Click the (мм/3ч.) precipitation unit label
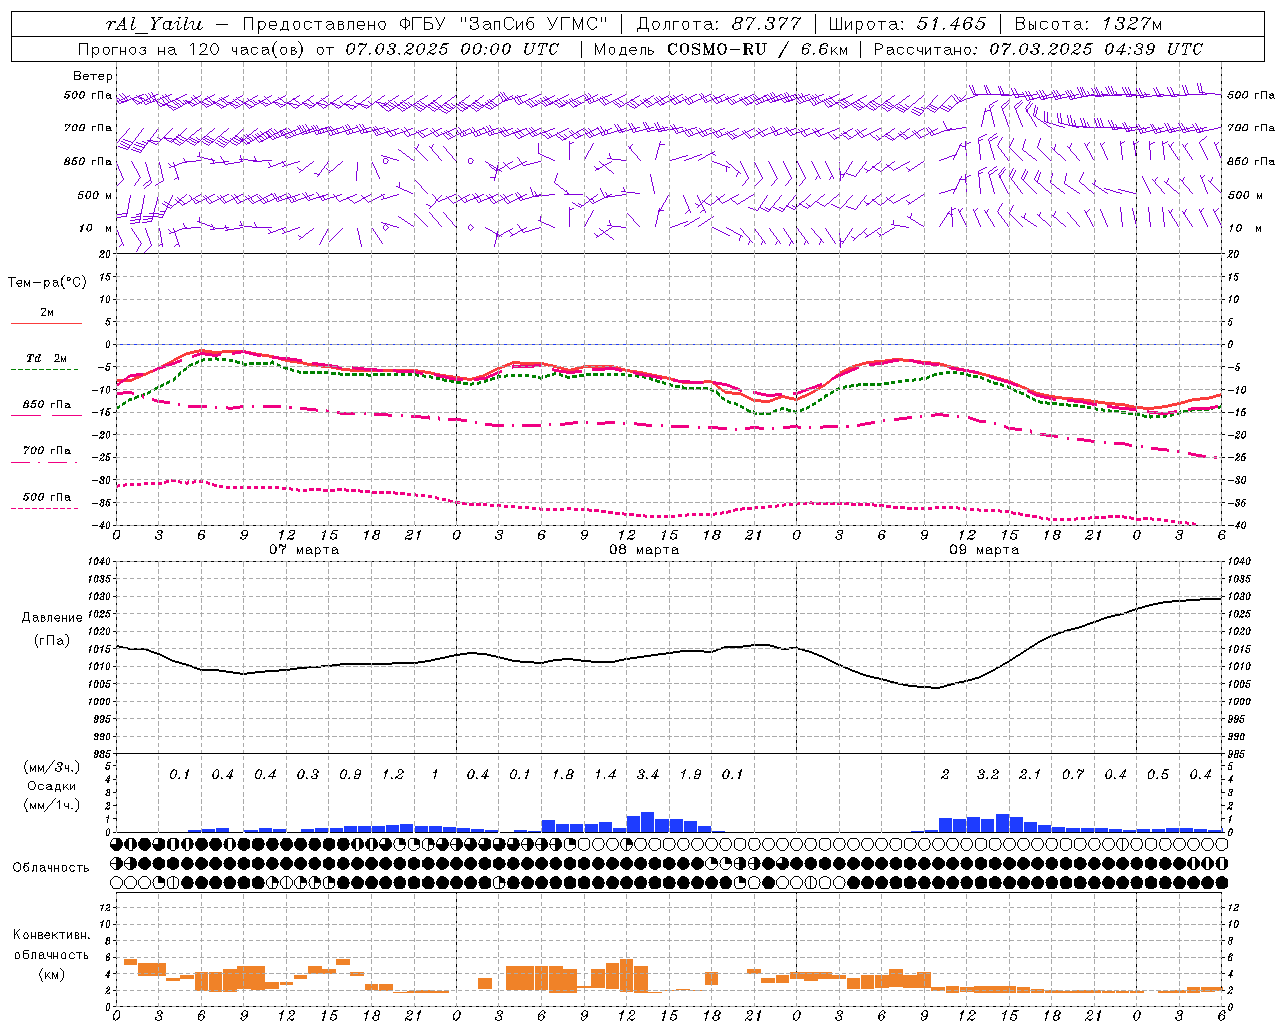This screenshot has width=1280, height=1024. [x=52, y=767]
